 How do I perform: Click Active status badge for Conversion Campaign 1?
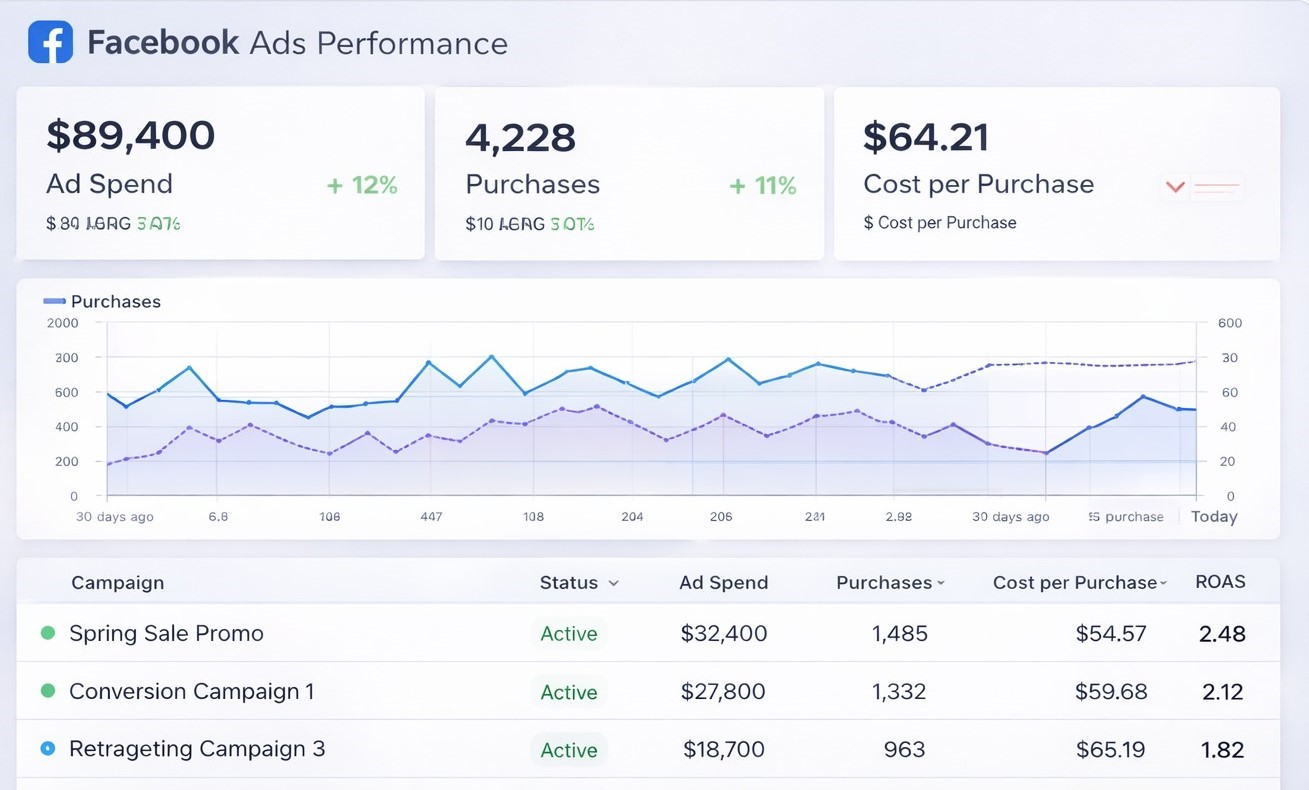click(x=568, y=692)
